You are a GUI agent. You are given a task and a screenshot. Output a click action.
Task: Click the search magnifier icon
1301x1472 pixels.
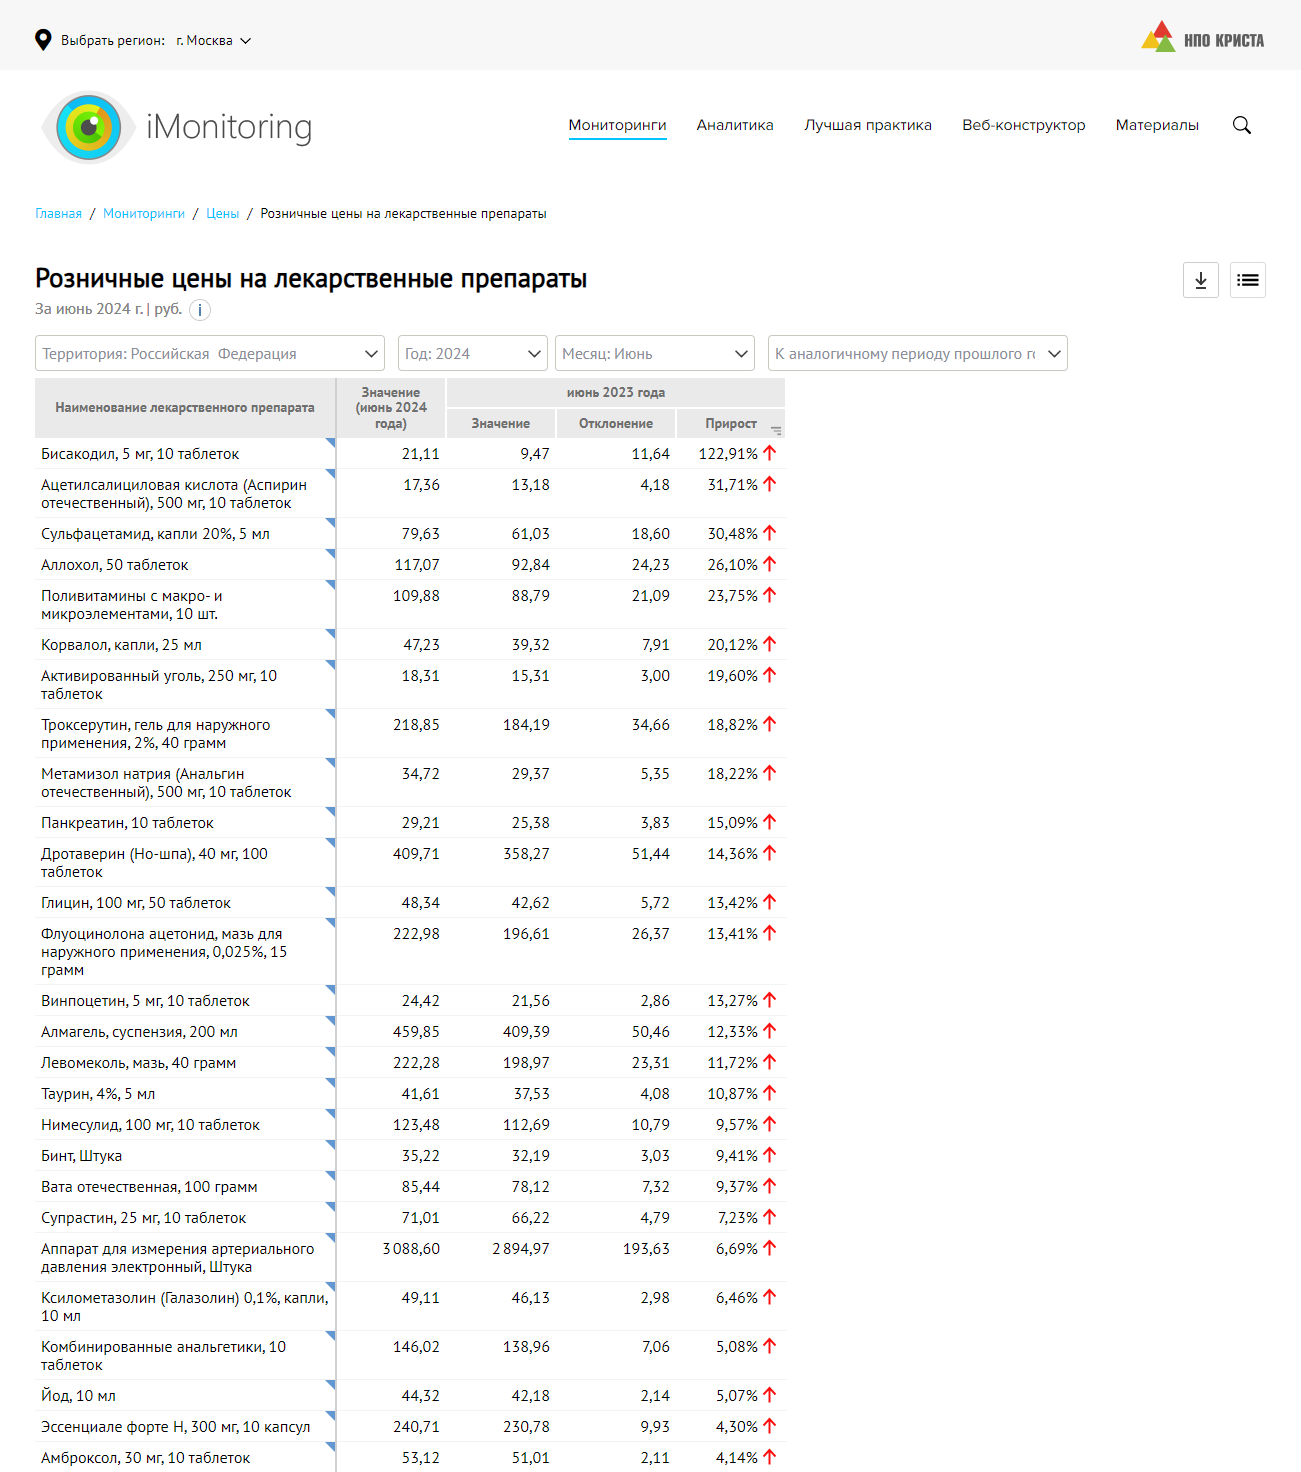click(x=1241, y=125)
